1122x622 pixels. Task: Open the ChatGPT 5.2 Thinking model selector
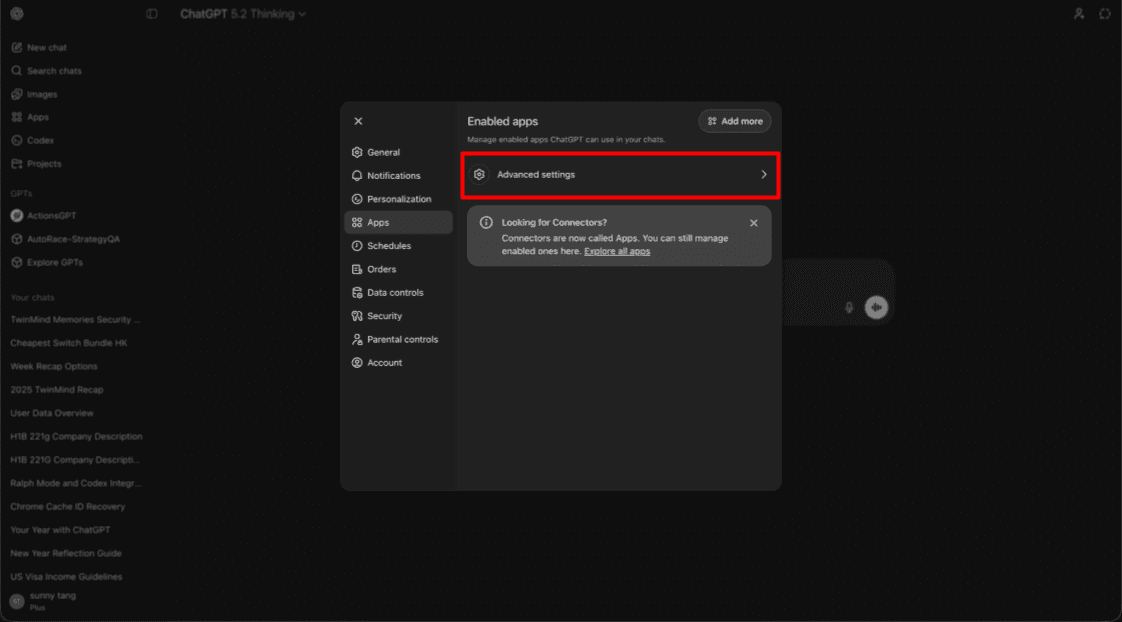(x=243, y=14)
